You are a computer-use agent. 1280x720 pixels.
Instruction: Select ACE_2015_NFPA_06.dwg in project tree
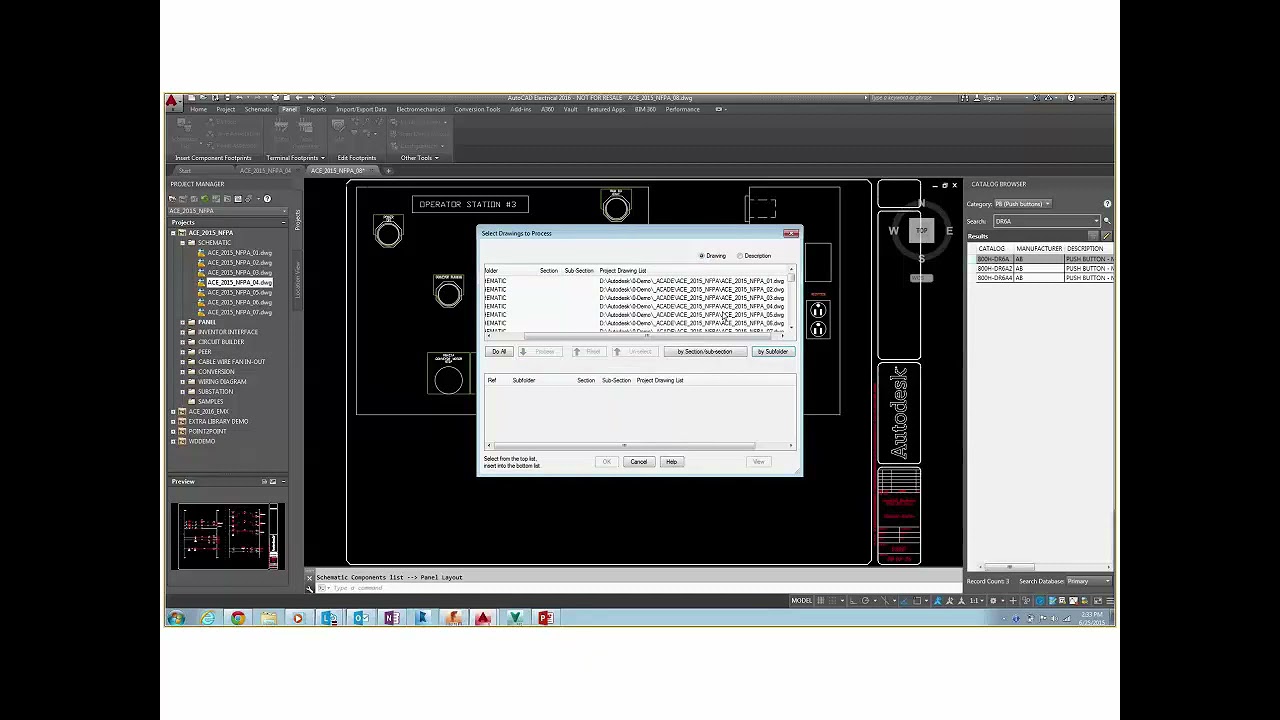239,302
